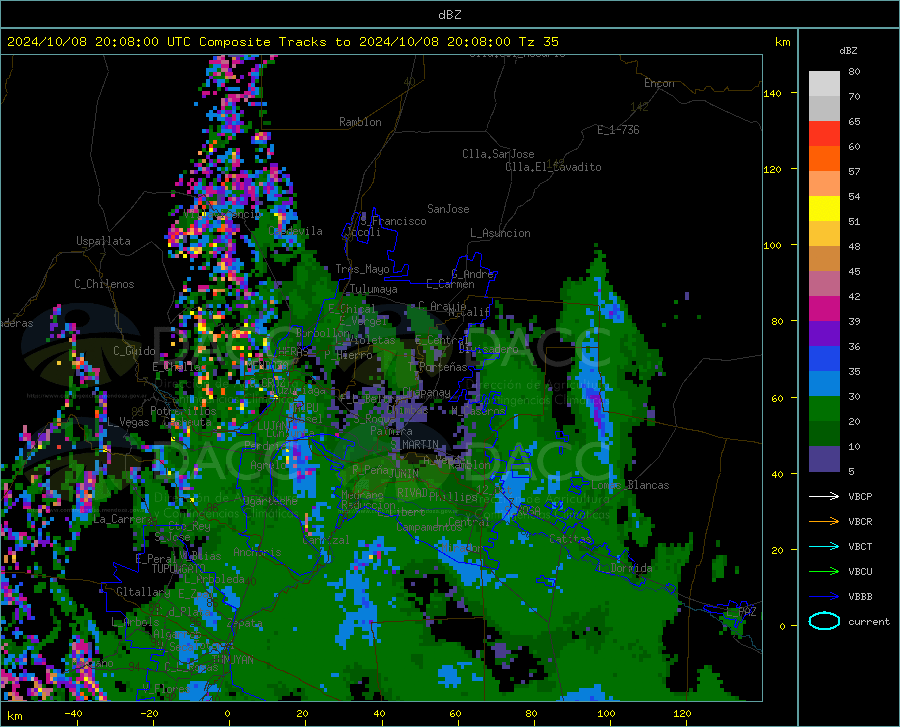This screenshot has width=900, height=727.
Task: Click the 'current' legend label
Action: [x=869, y=621]
